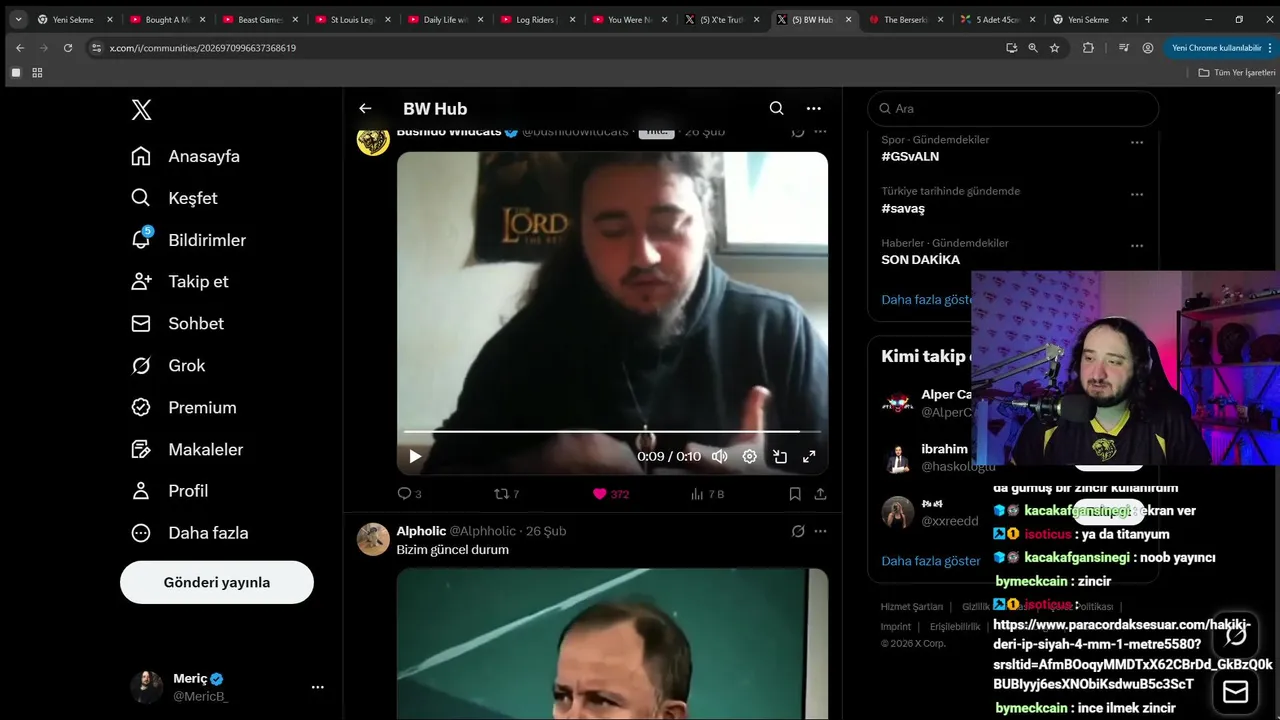Open floating Grok button
The image size is (1280, 720).
coord(1236,634)
